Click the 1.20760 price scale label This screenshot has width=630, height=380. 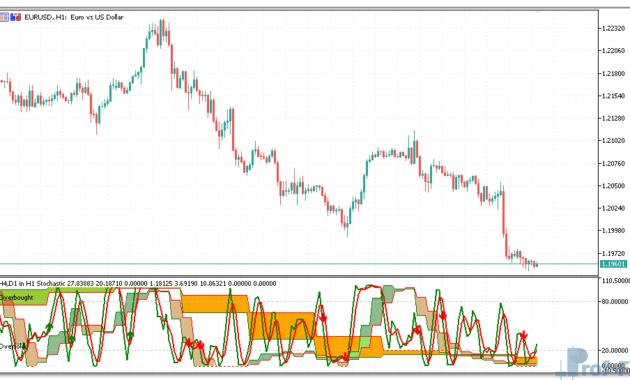[613, 163]
